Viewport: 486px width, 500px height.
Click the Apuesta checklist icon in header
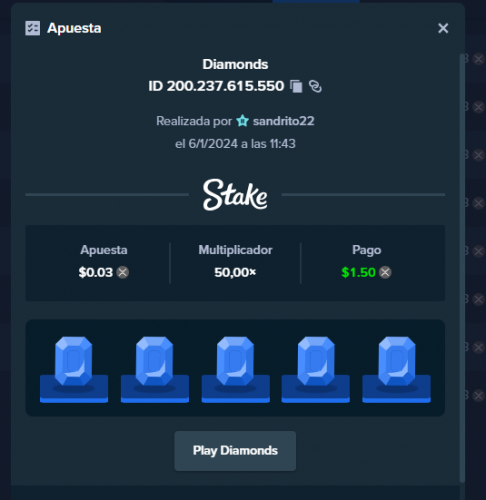coord(33,28)
